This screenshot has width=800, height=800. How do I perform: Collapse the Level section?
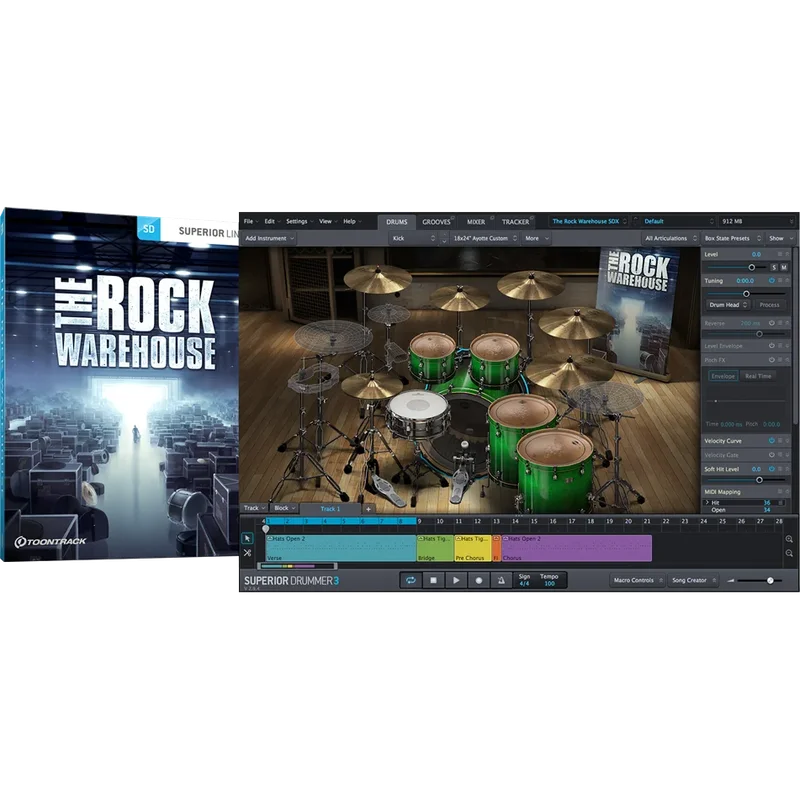787,254
